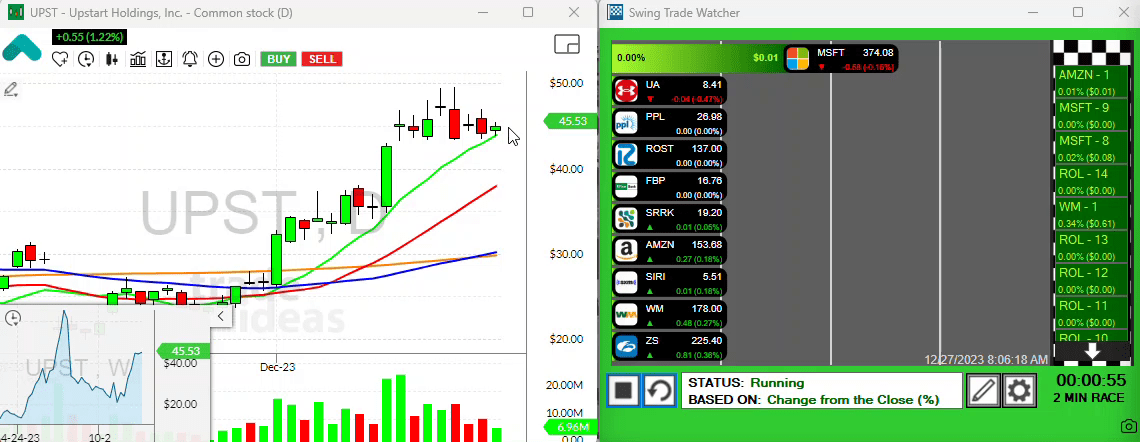Open edit with the pencil button in Swing Trade Watcher
The image size is (1140, 442).
pyautogui.click(x=983, y=390)
